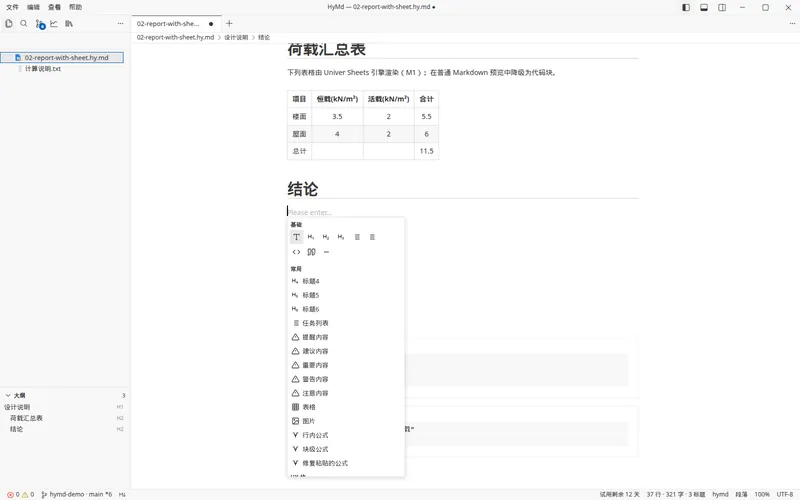Click hymd language mode in status bar
The height and width of the screenshot is (500, 800).
click(720, 494)
